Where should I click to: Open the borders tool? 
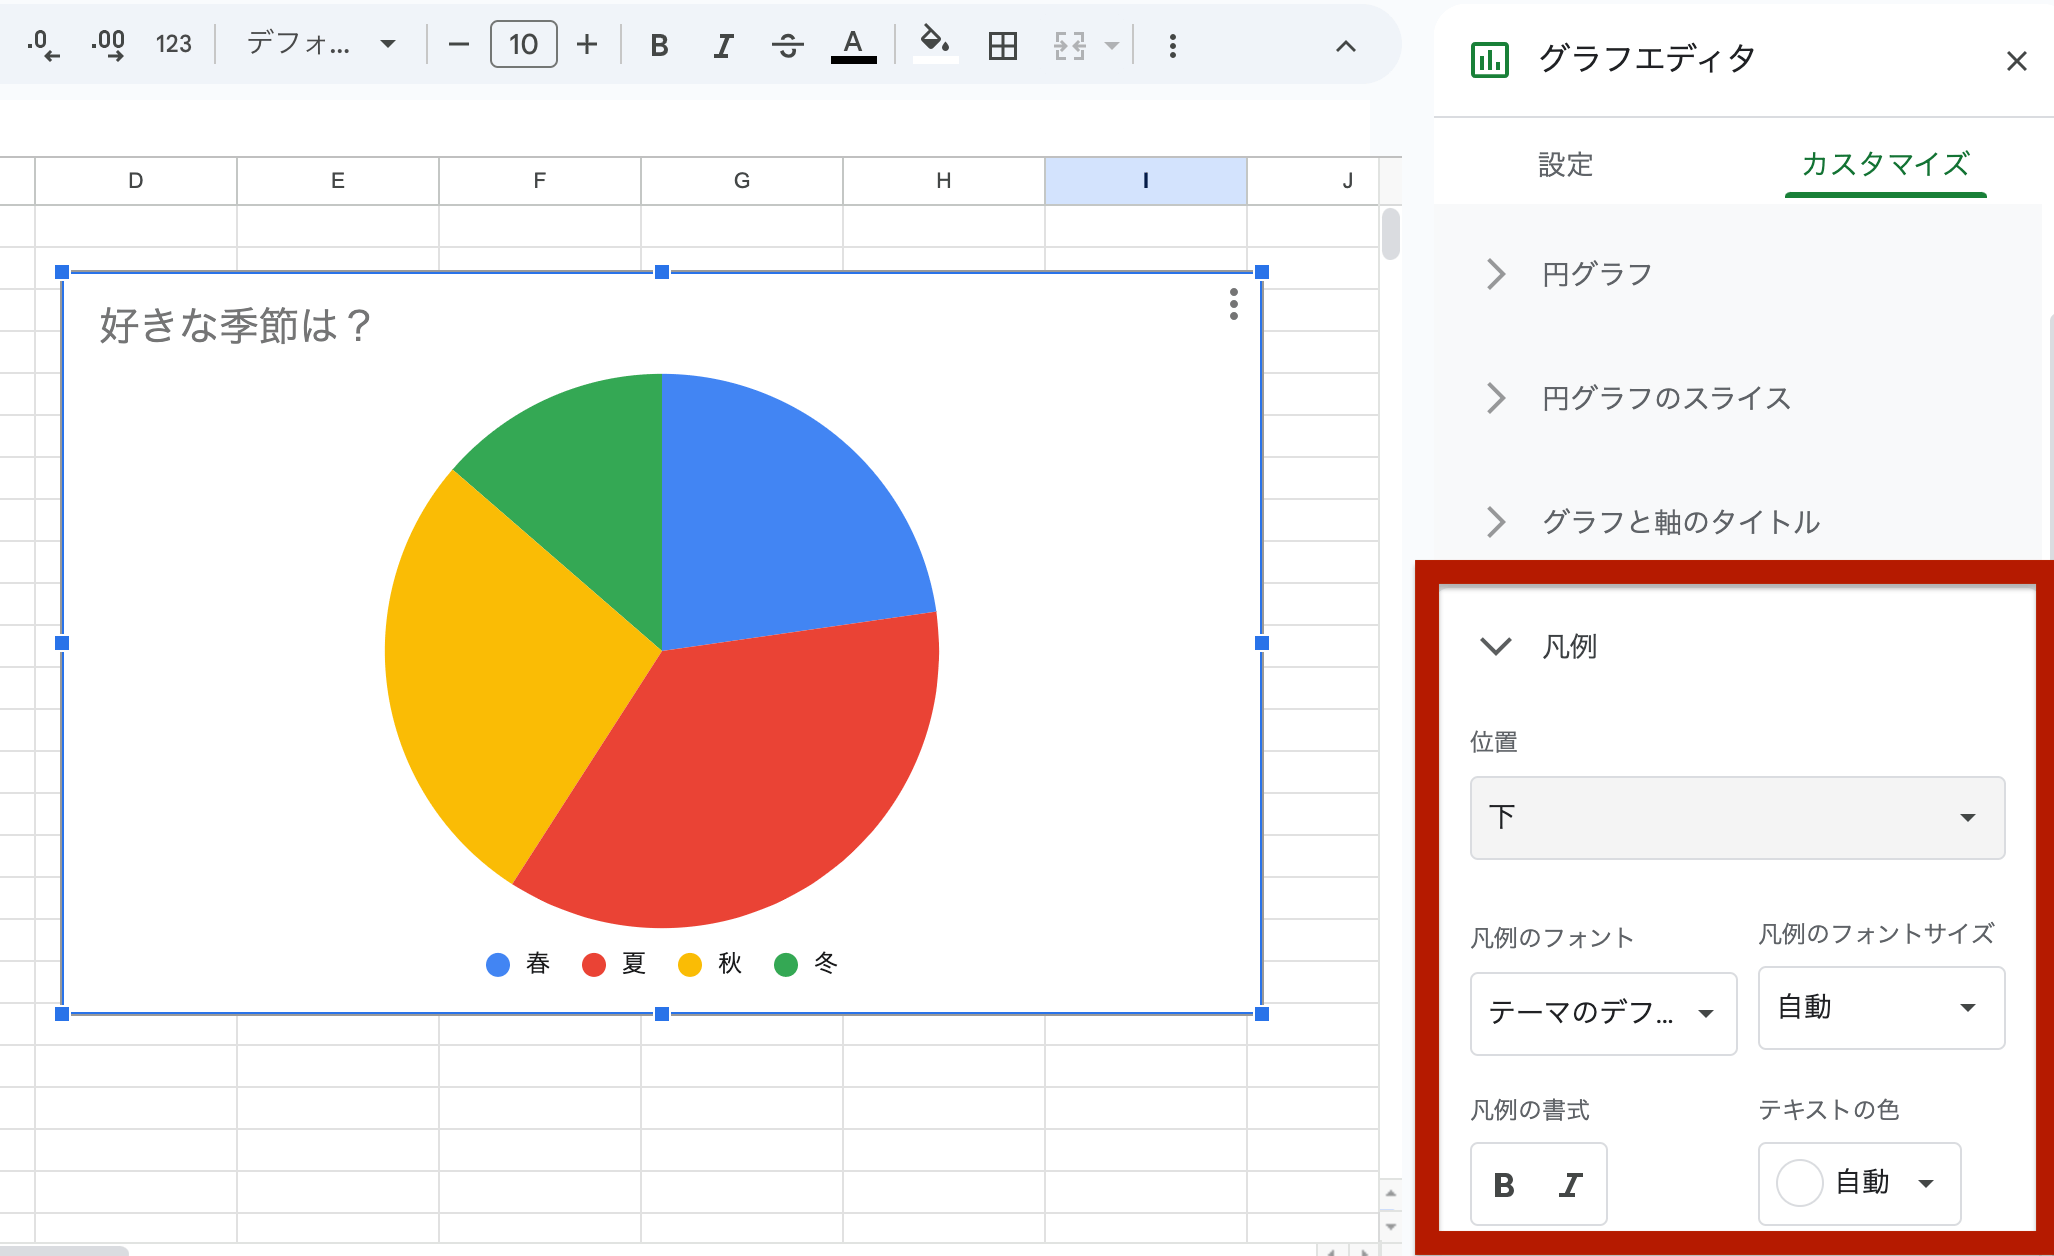(x=1001, y=45)
